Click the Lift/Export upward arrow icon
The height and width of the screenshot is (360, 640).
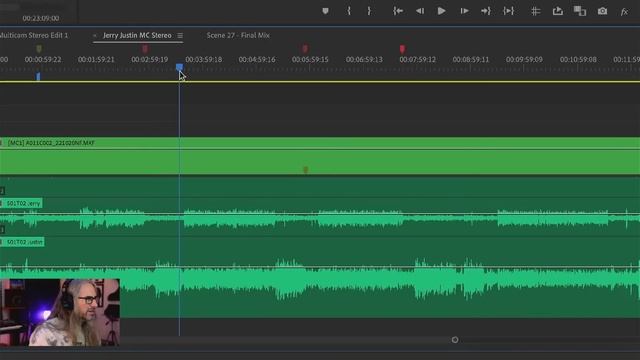[x=558, y=11]
